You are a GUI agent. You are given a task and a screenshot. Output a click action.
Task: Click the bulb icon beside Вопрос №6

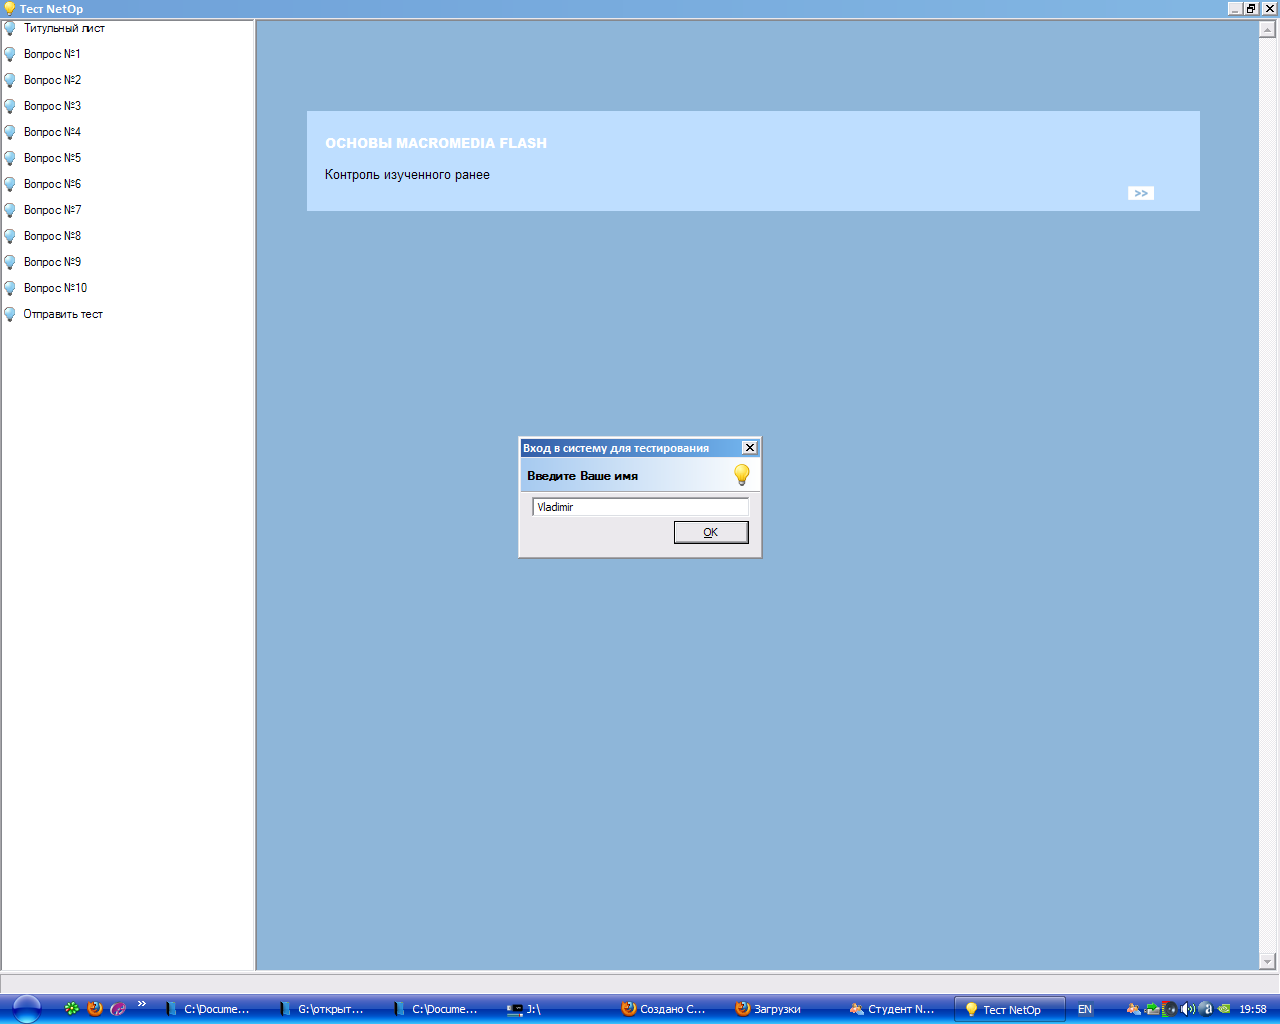pyautogui.click(x=10, y=184)
